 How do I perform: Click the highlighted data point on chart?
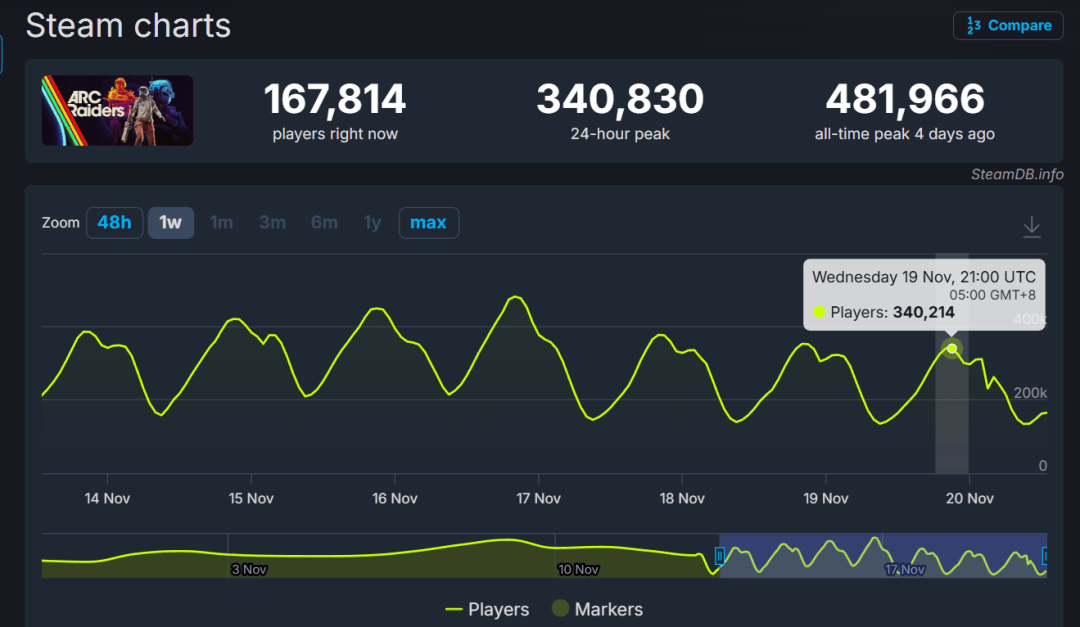point(952,349)
